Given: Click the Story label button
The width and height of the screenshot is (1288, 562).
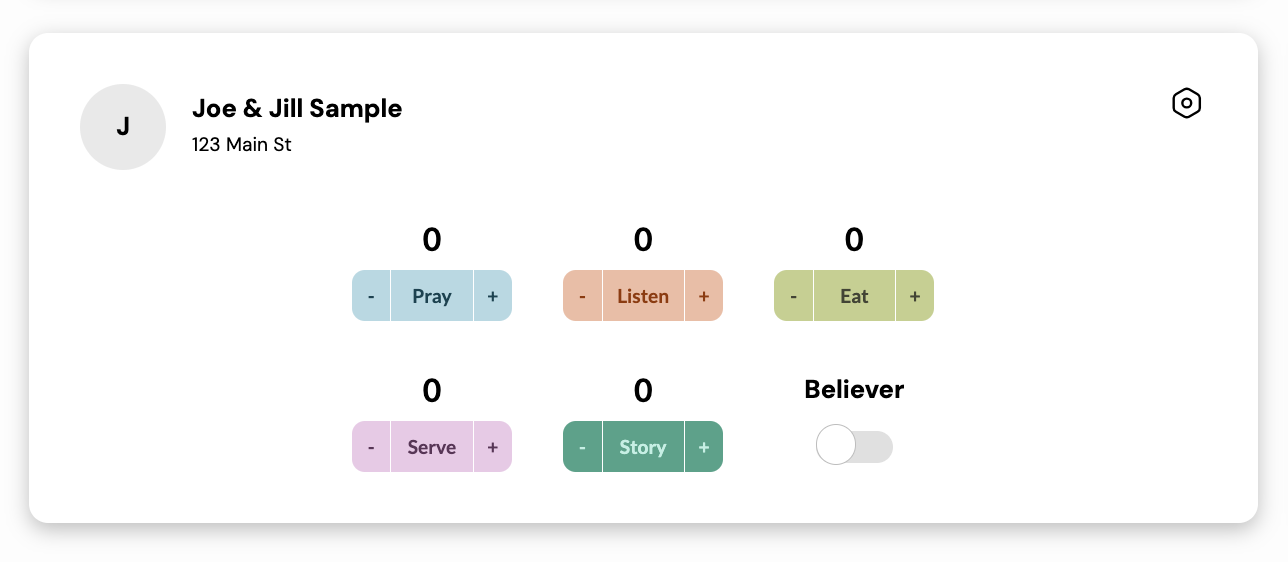Looking at the screenshot, I should tap(643, 447).
